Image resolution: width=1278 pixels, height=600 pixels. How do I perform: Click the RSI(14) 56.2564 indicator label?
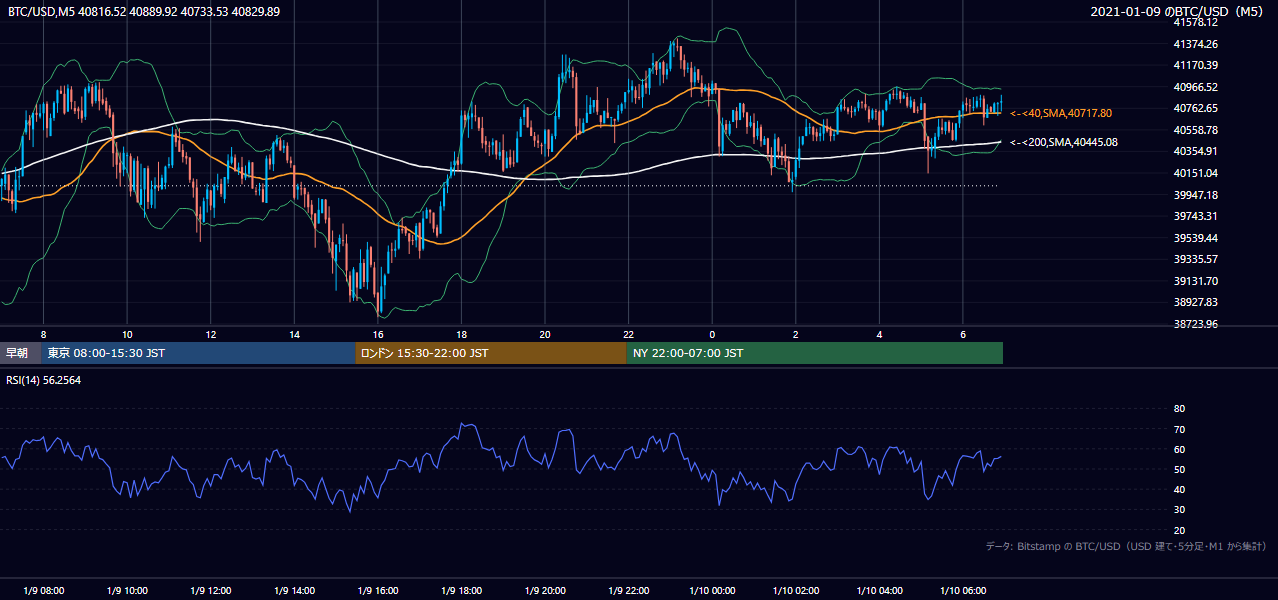coord(44,380)
